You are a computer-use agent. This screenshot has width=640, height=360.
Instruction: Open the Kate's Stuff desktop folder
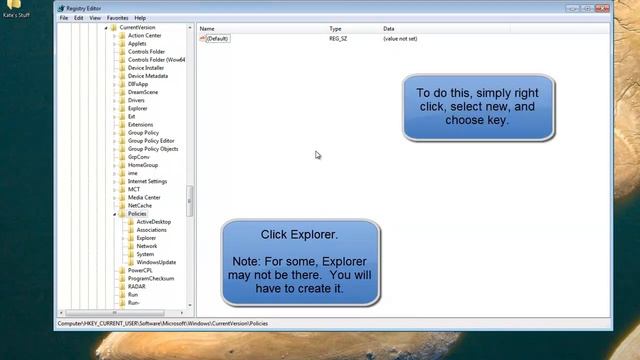click(x=16, y=9)
